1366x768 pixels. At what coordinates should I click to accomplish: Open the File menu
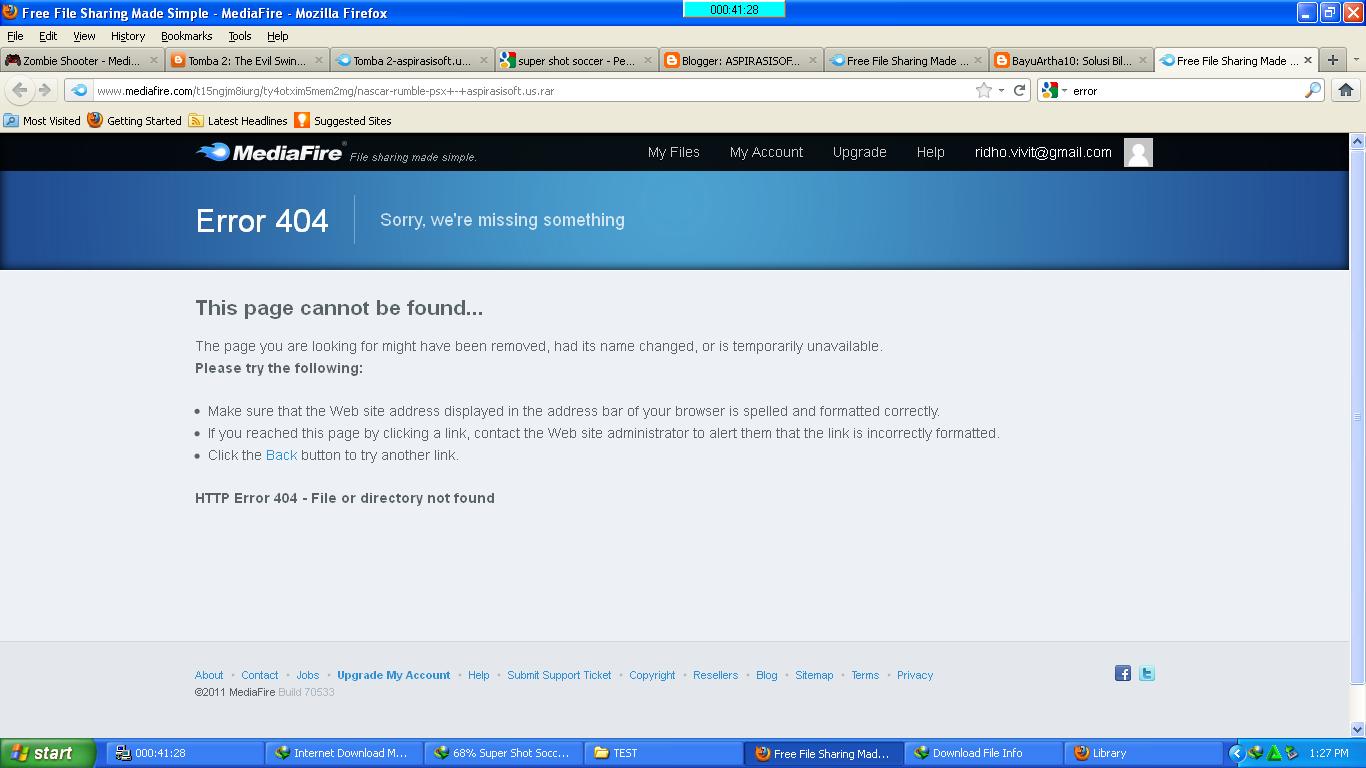pos(15,36)
